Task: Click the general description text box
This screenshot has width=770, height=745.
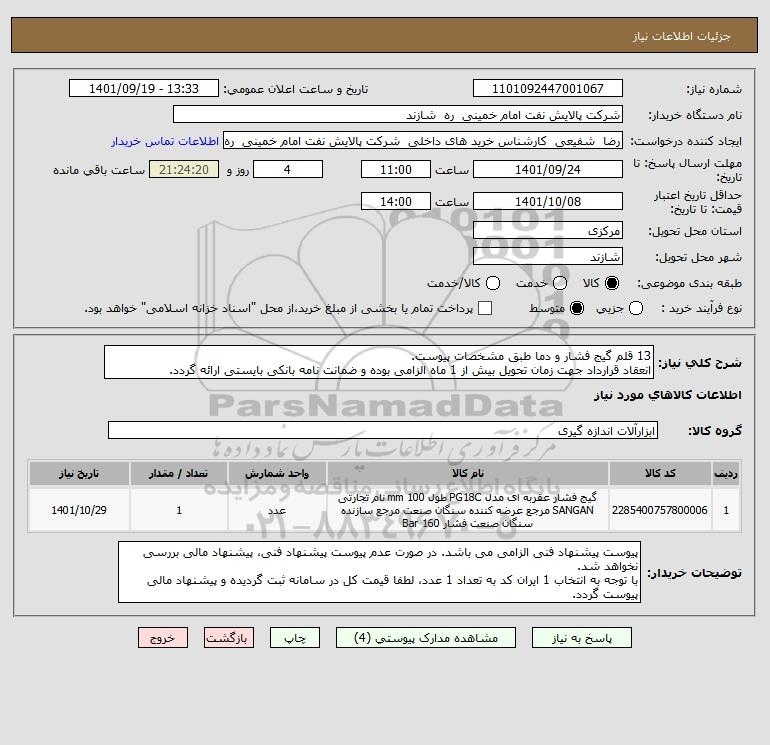Action: pyautogui.click(x=379, y=362)
